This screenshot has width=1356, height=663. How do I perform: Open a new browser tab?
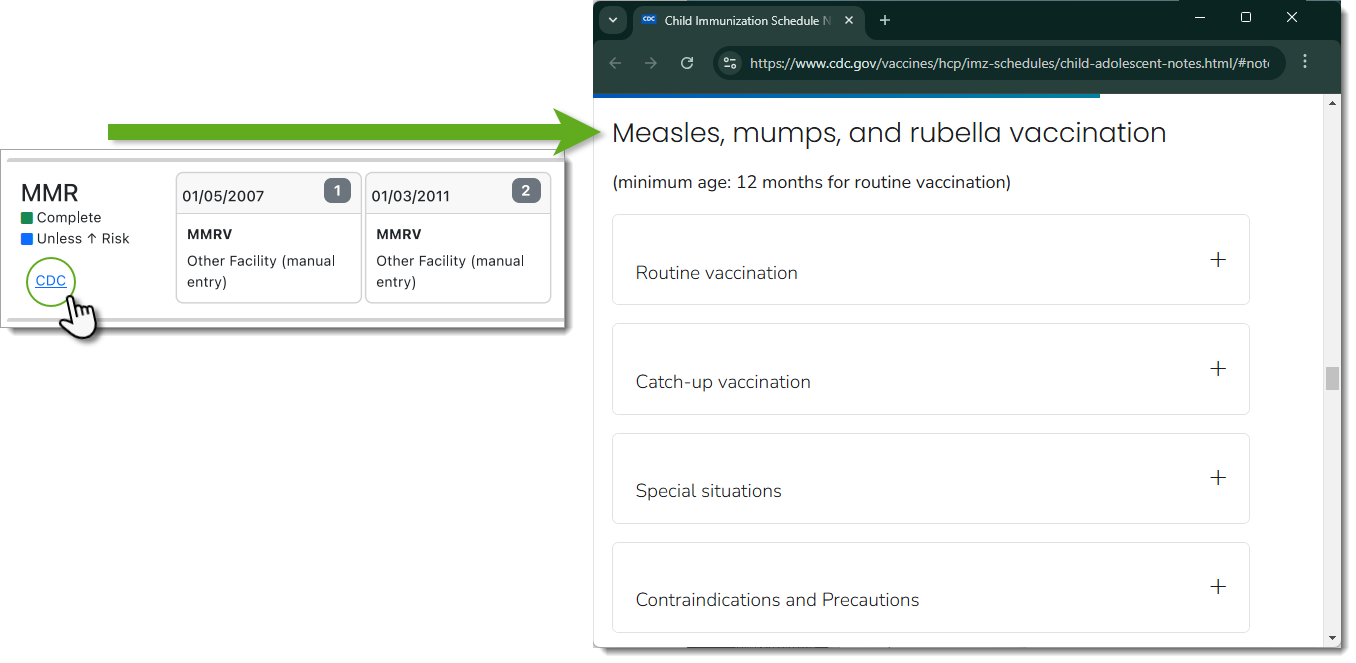tap(884, 20)
